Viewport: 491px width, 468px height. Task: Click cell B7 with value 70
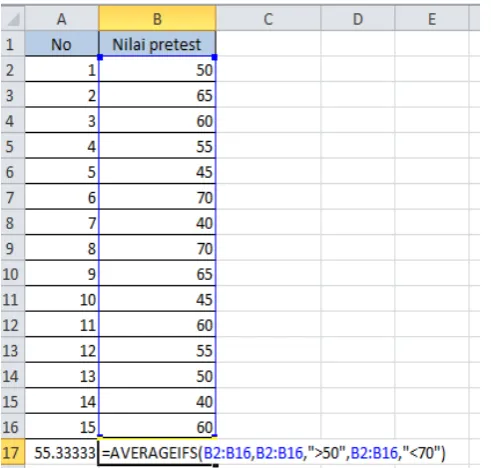(157, 197)
